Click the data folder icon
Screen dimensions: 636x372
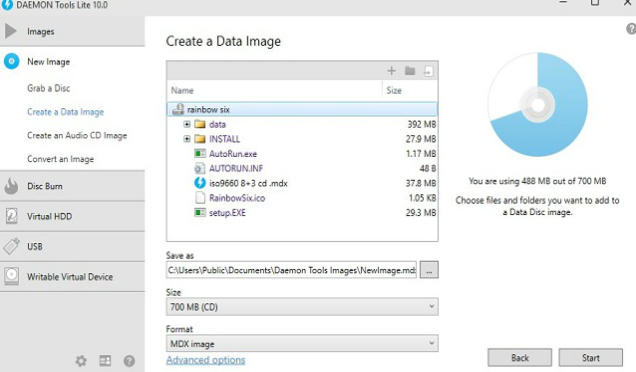pos(200,124)
